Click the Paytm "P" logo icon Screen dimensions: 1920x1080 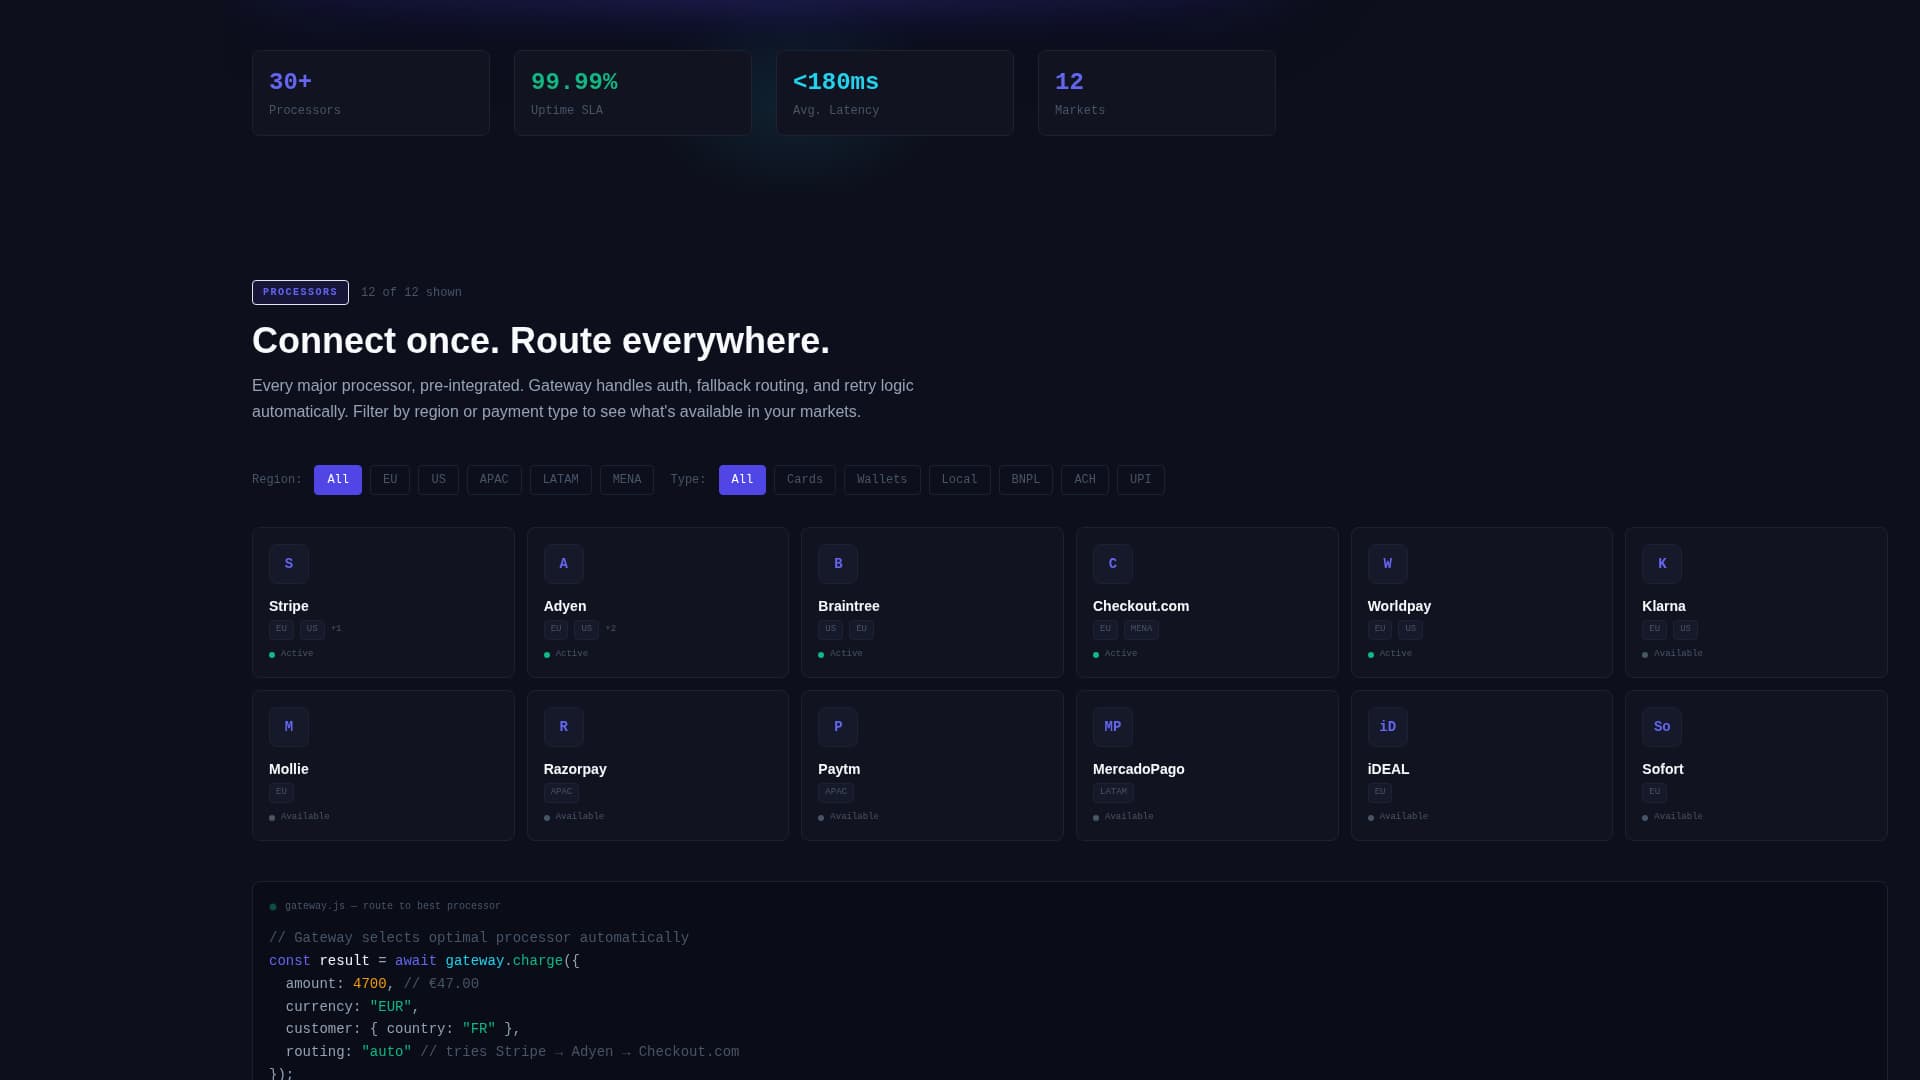[837, 727]
